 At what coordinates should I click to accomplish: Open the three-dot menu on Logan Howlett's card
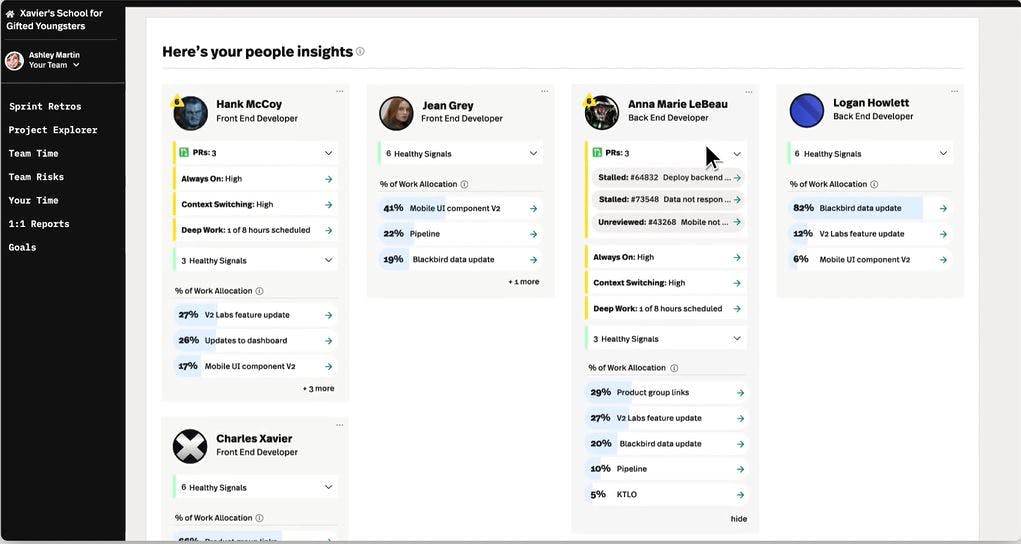(955, 91)
